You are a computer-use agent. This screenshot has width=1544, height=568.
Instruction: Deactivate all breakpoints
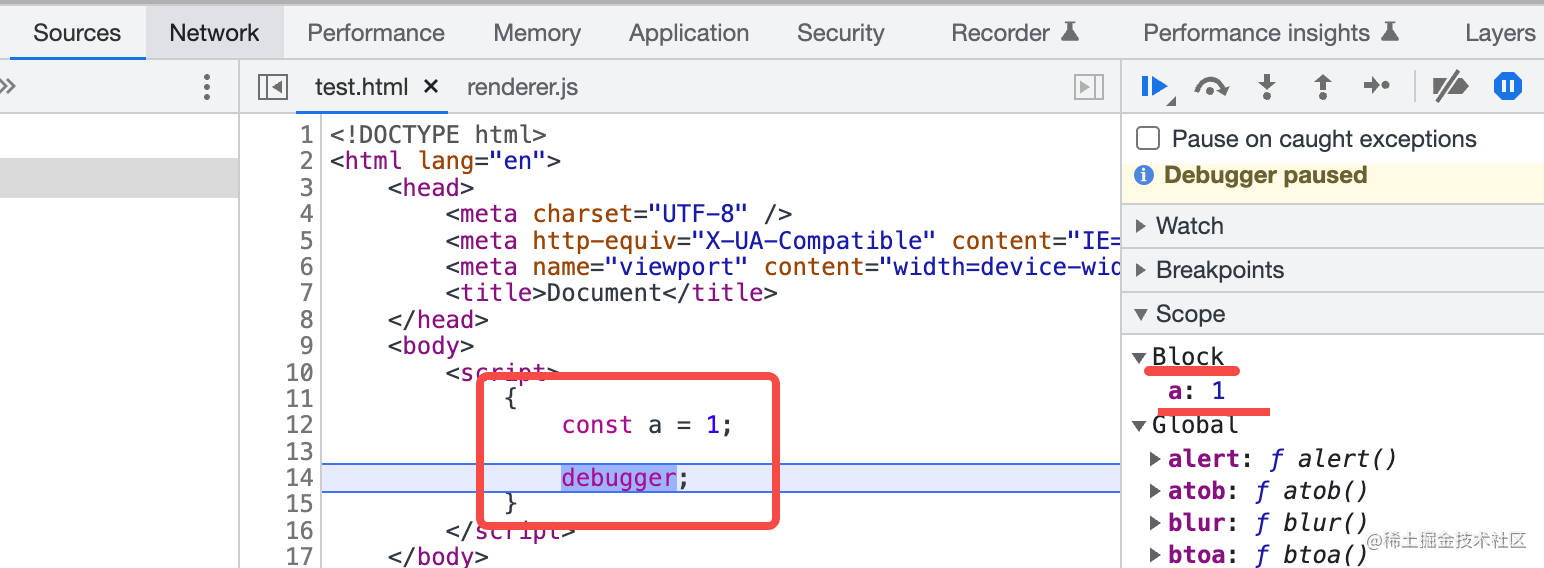click(1449, 87)
